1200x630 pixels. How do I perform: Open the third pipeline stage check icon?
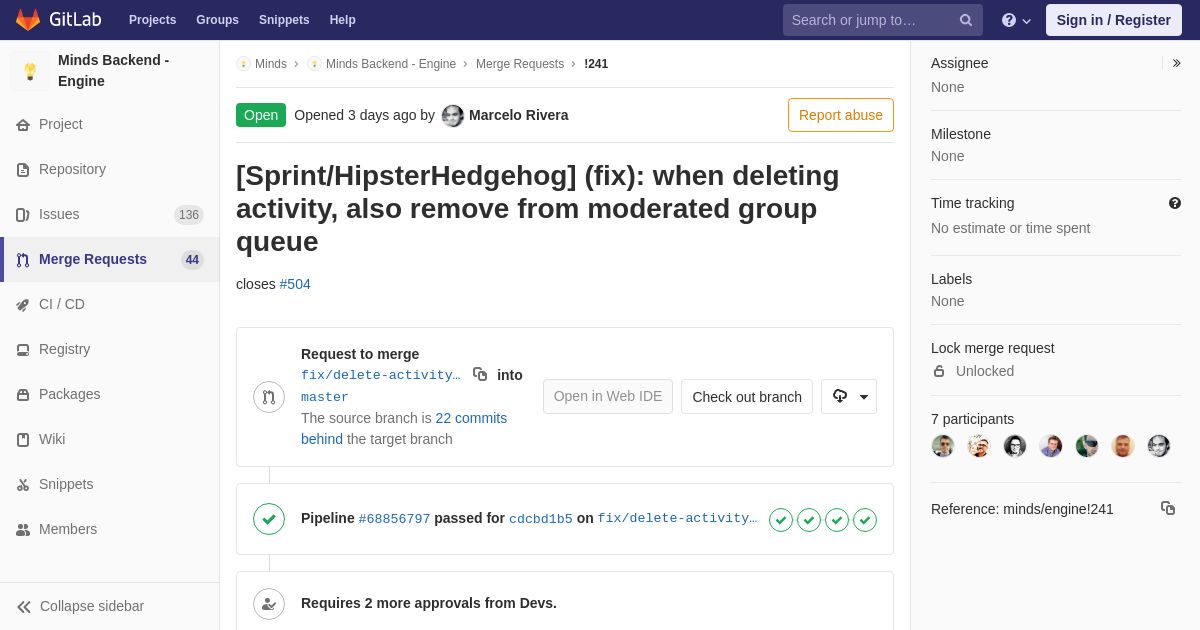pyautogui.click(x=837, y=520)
